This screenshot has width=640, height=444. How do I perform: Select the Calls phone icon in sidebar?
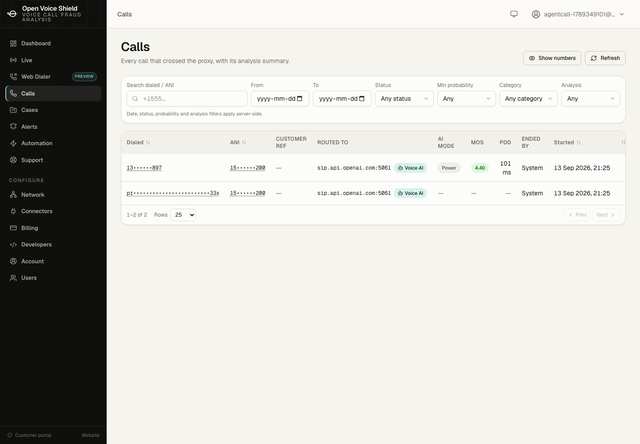tap(13, 93)
